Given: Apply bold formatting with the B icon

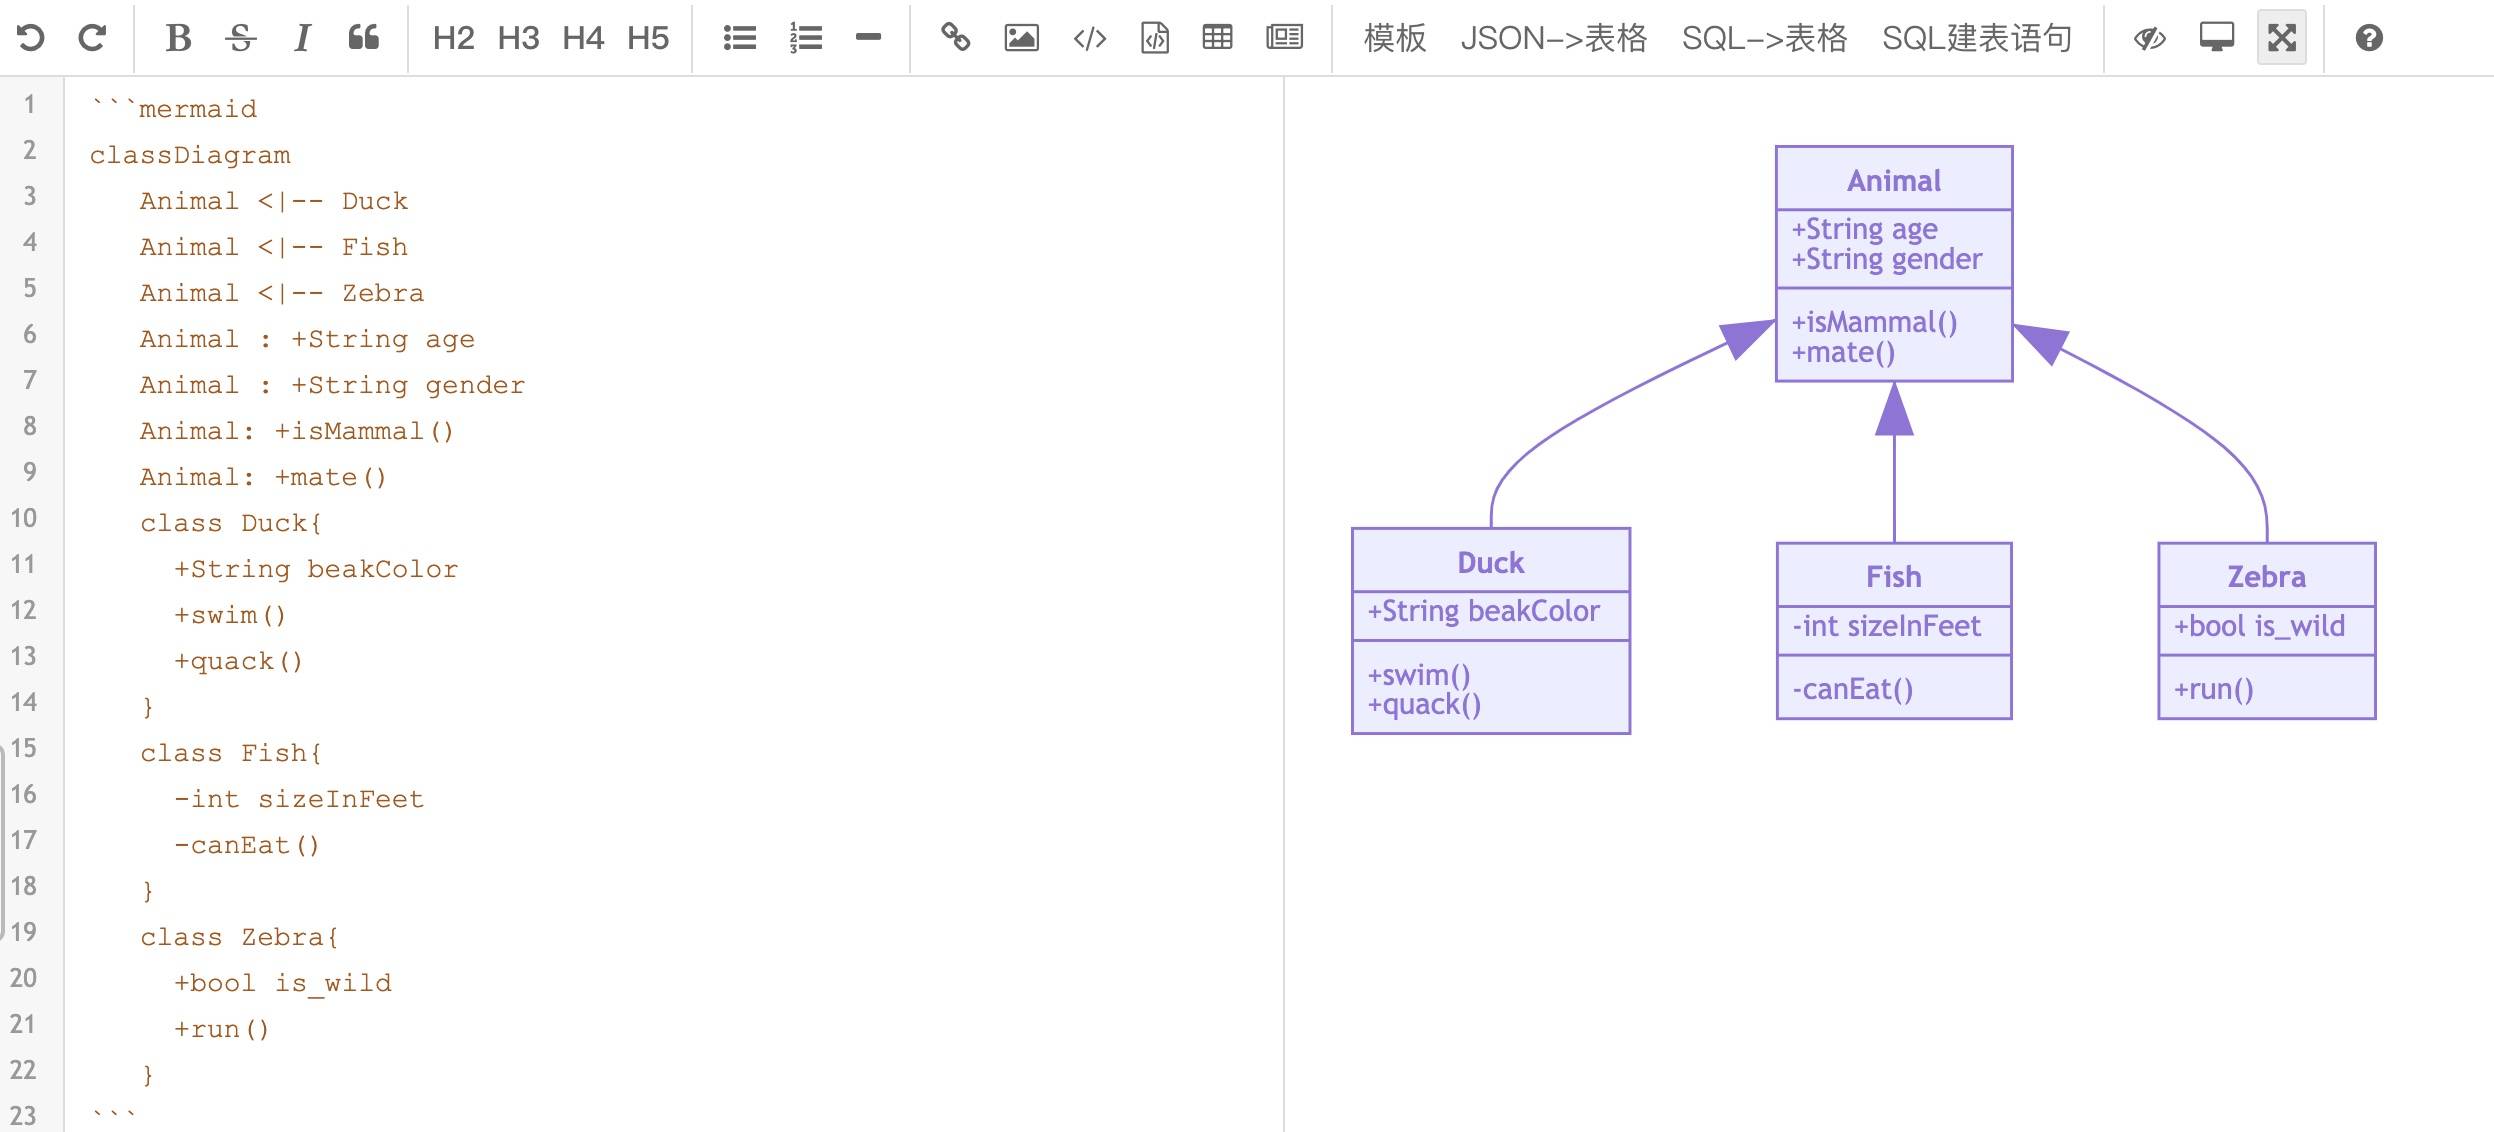Looking at the screenshot, I should pos(178,38).
